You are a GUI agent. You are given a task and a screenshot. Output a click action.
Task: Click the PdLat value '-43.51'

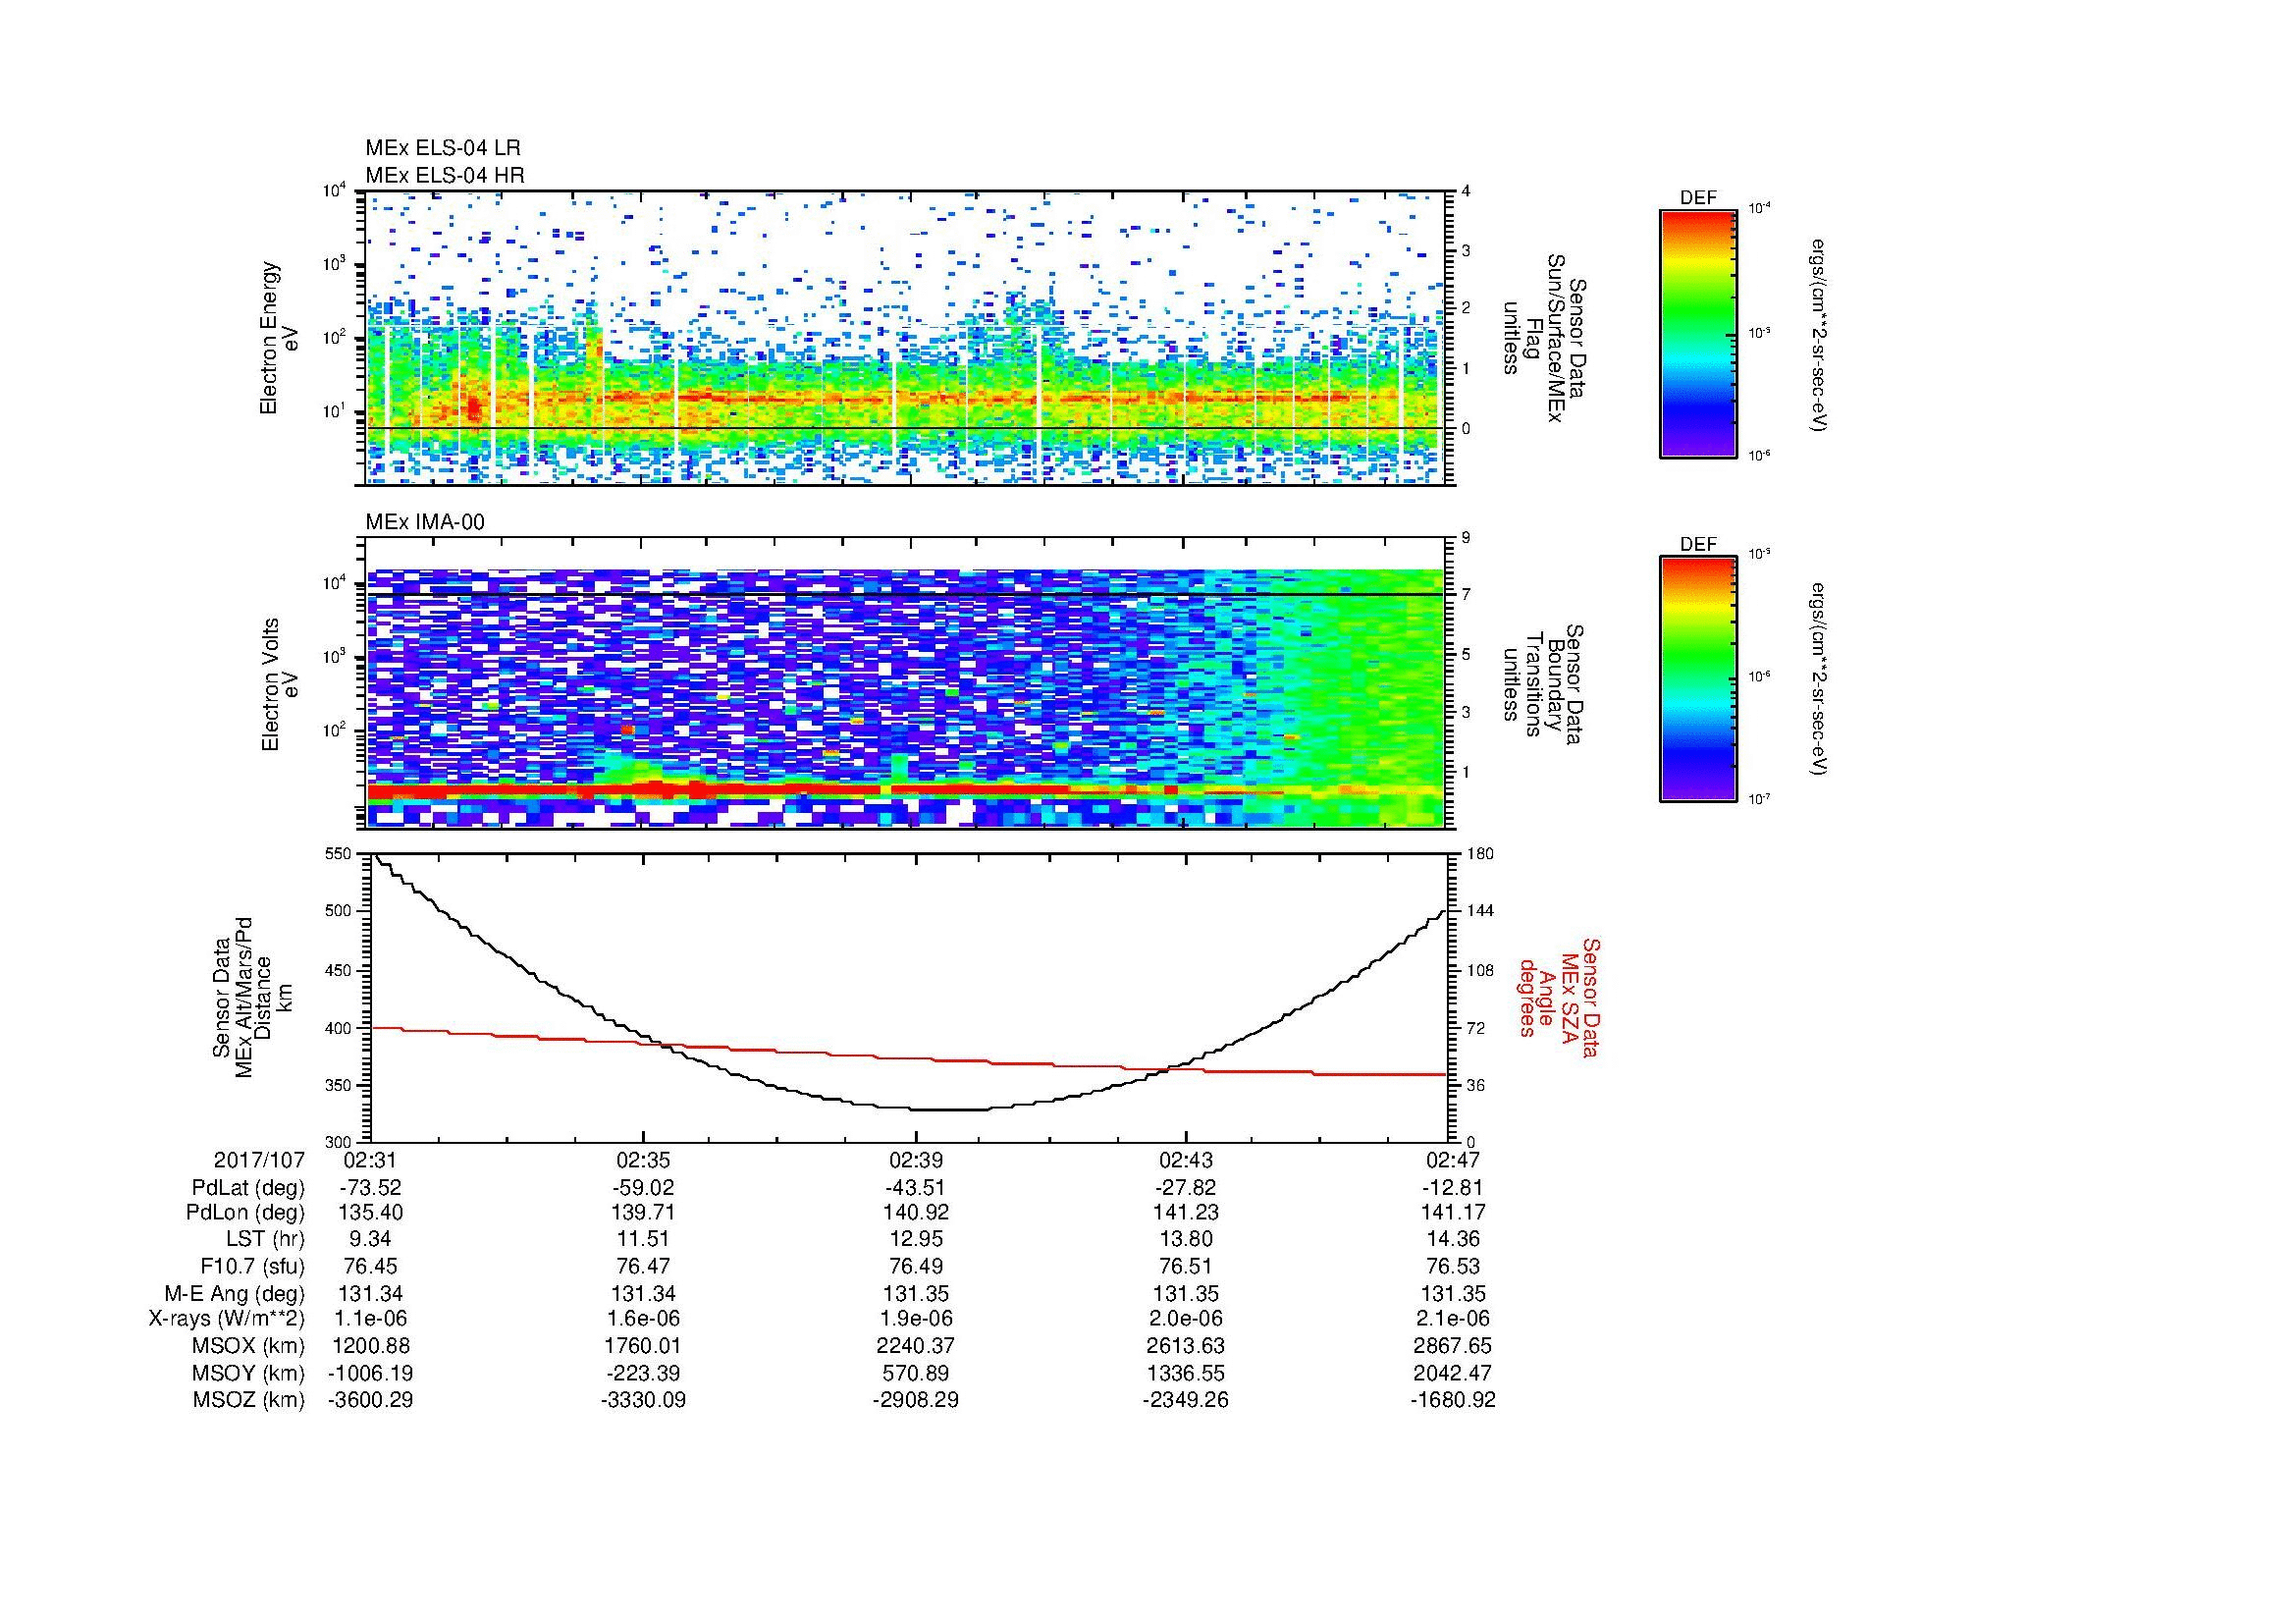point(916,1188)
